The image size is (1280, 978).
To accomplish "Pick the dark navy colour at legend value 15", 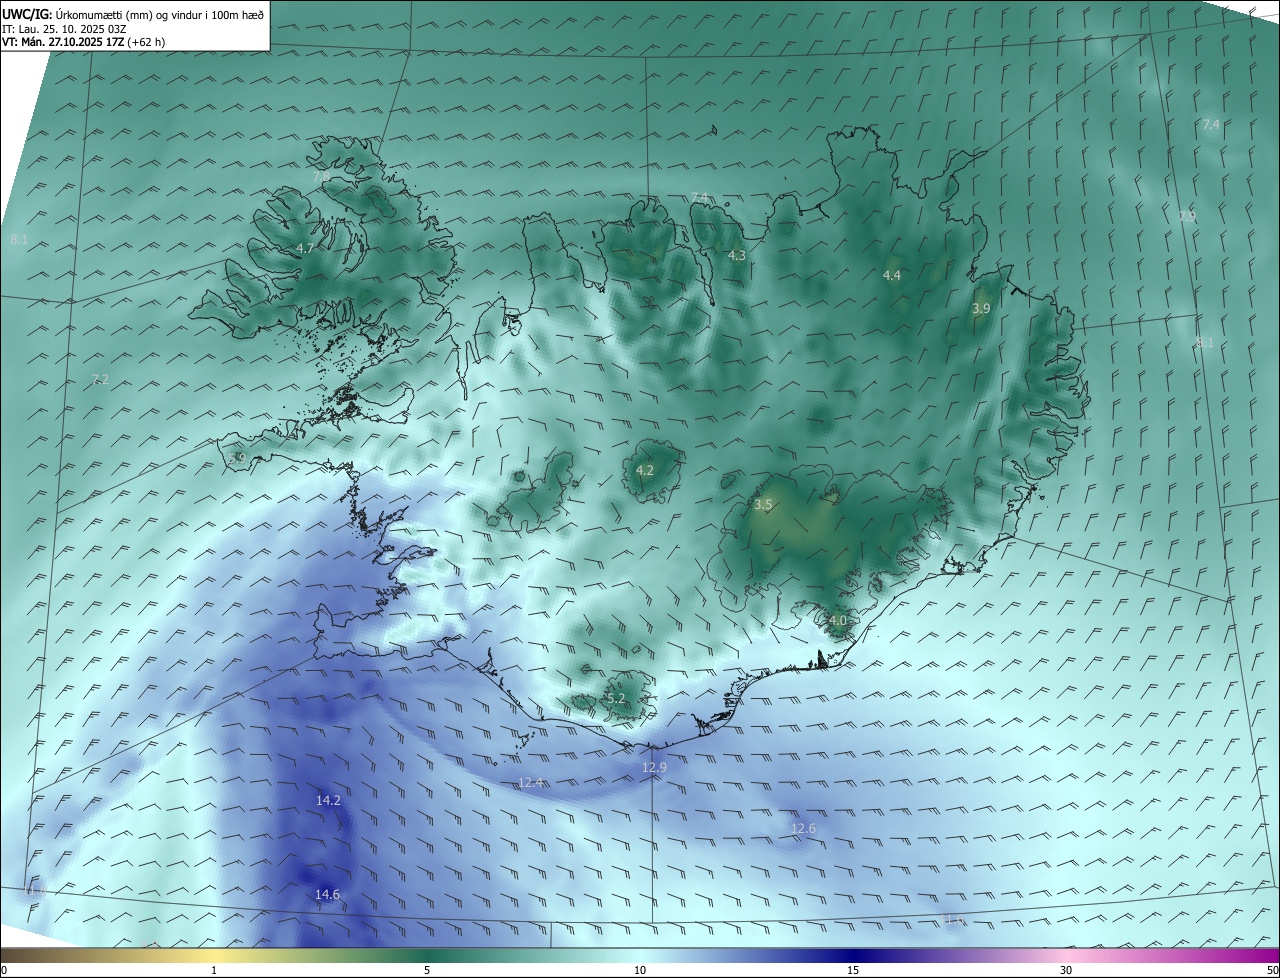I will (853, 955).
